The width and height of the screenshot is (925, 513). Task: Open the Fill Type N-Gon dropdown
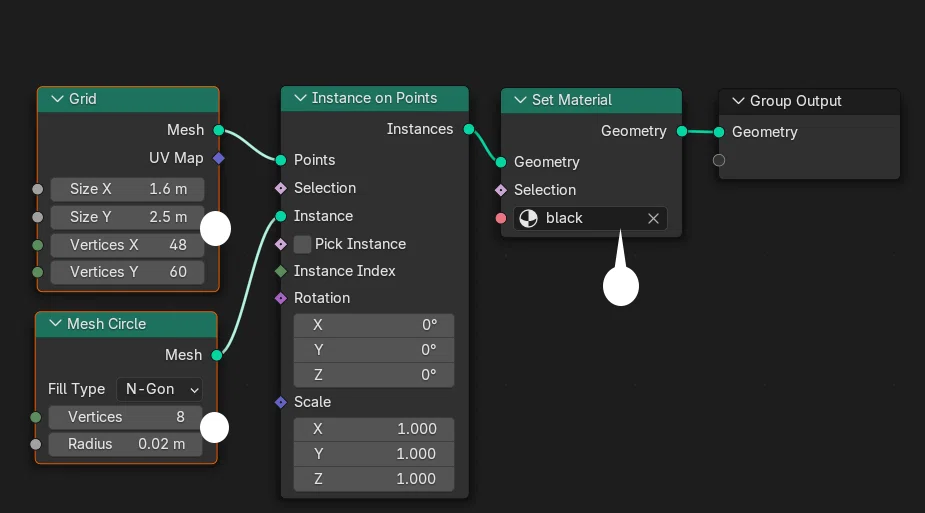pos(160,389)
